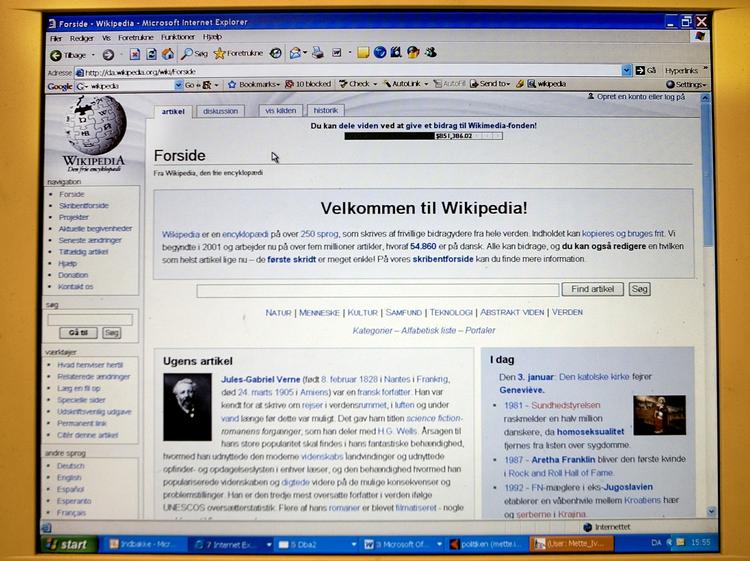Open the Rediger menu

point(81,38)
